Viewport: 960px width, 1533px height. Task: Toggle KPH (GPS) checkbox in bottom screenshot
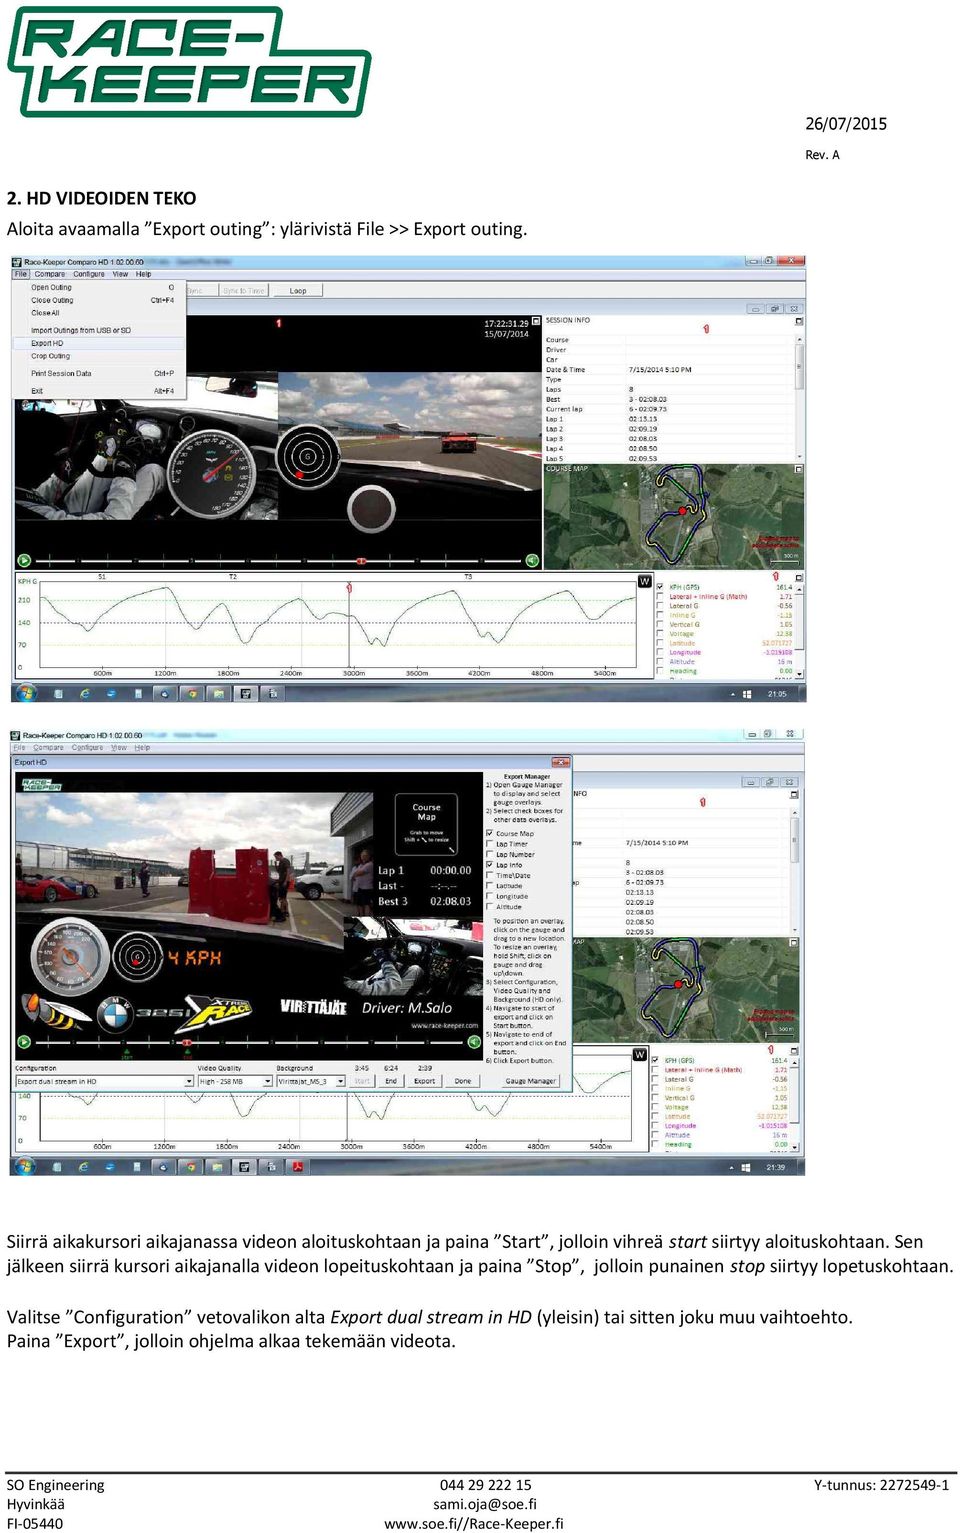656,1060
